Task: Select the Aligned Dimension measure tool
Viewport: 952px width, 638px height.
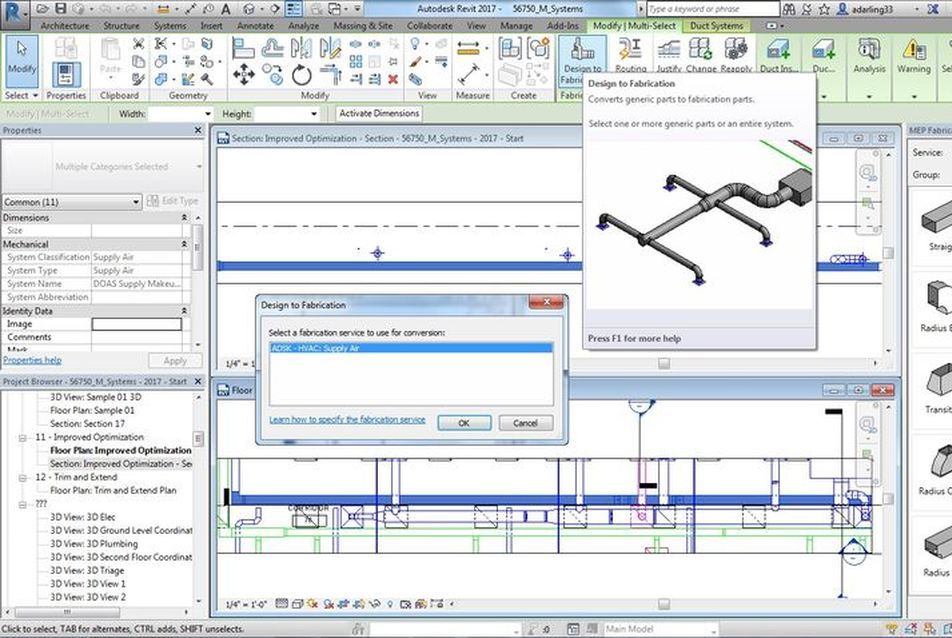Action: coord(468,48)
